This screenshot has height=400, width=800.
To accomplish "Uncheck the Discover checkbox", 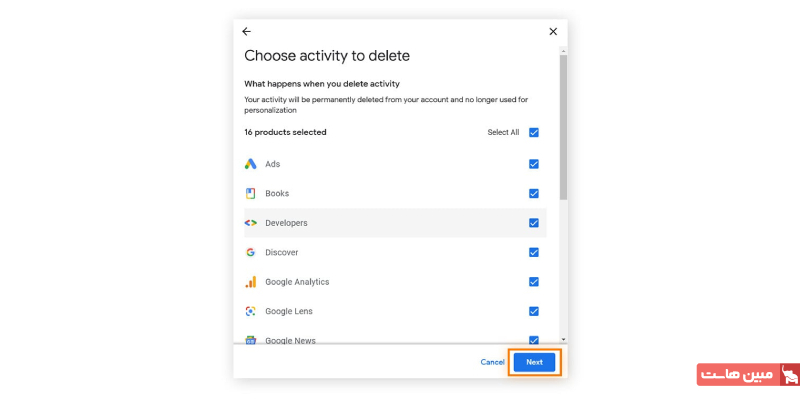I will pyautogui.click(x=534, y=252).
